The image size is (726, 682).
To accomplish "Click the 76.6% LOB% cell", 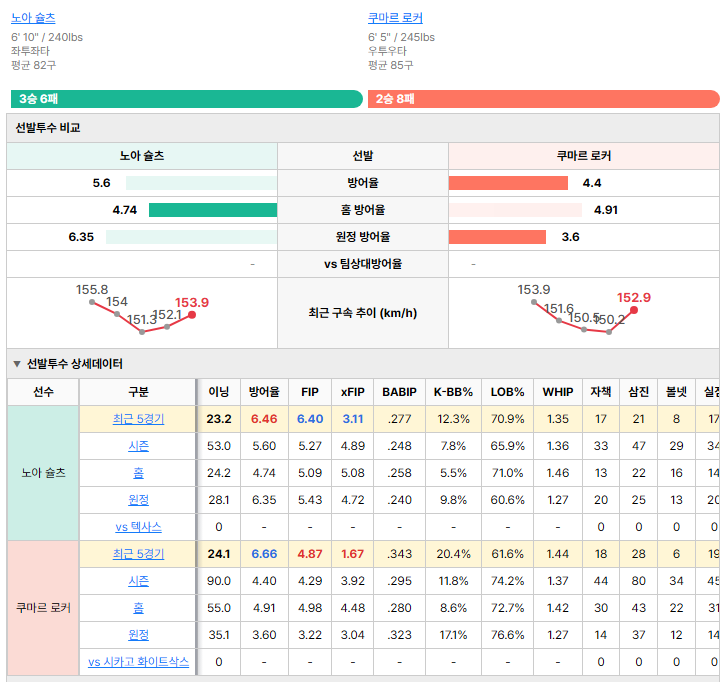I will click(507, 635).
